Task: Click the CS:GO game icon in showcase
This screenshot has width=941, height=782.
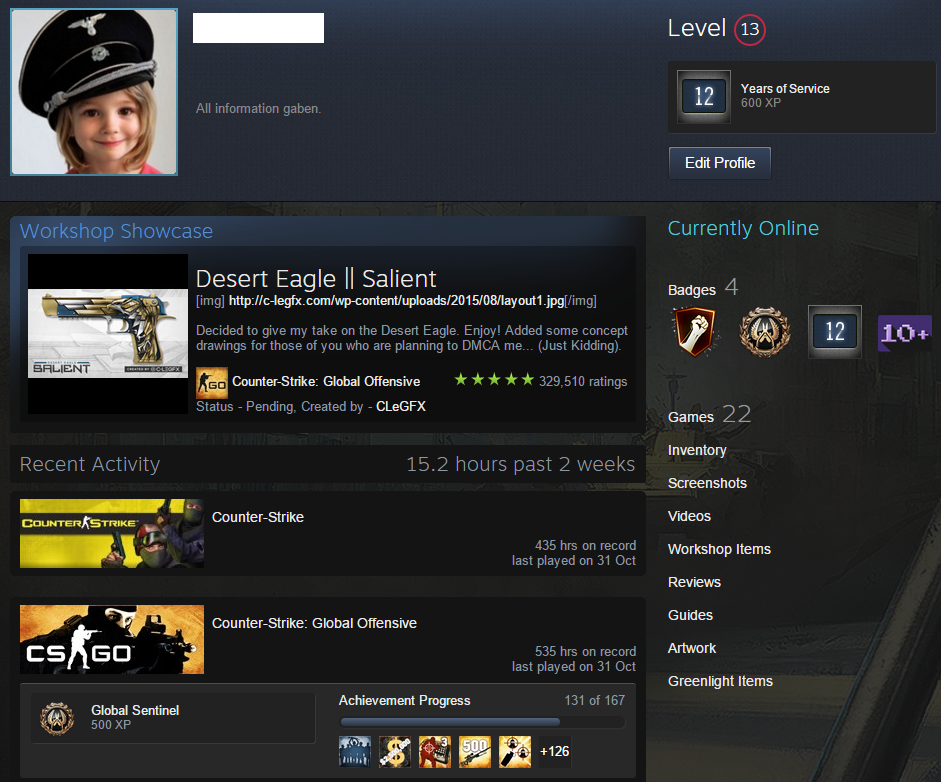Action: (212, 382)
